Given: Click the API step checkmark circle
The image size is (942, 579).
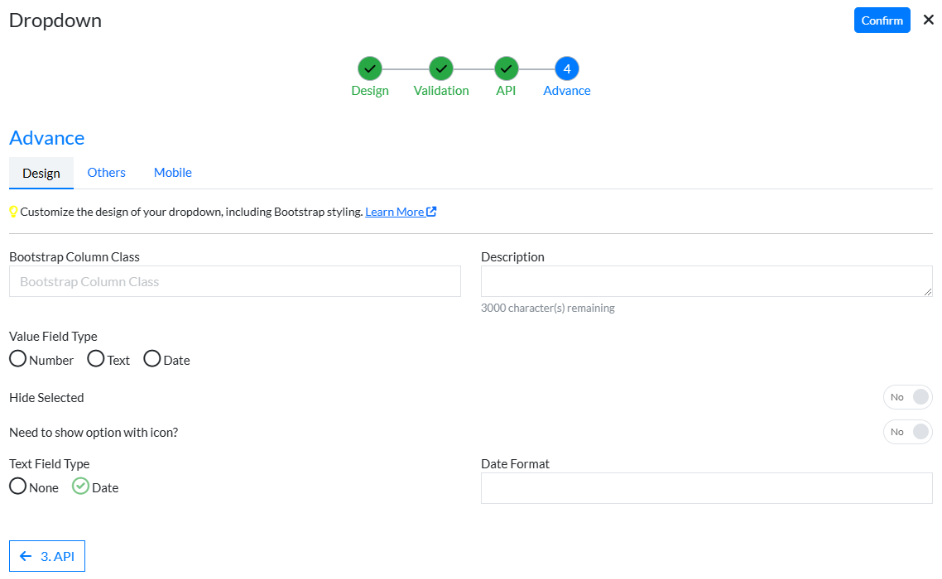Looking at the screenshot, I should pos(506,69).
